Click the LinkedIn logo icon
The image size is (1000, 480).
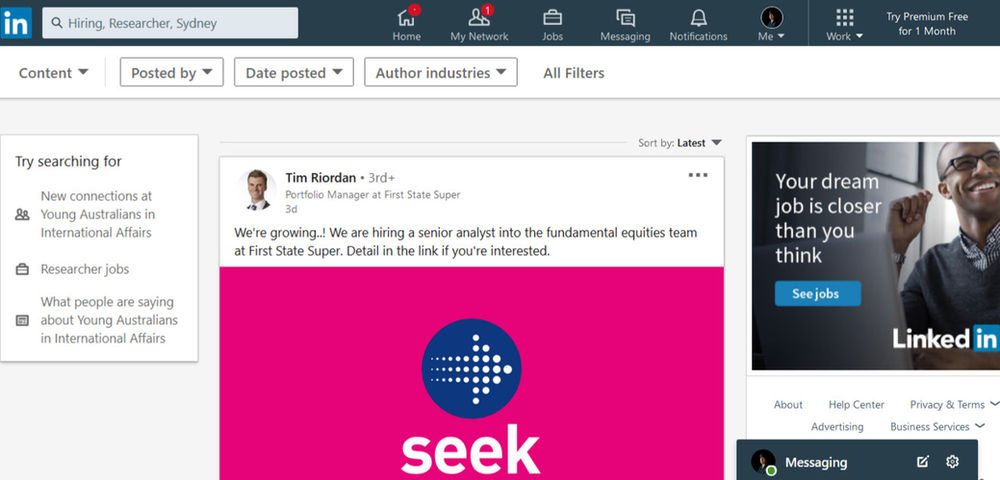[x=16, y=23]
